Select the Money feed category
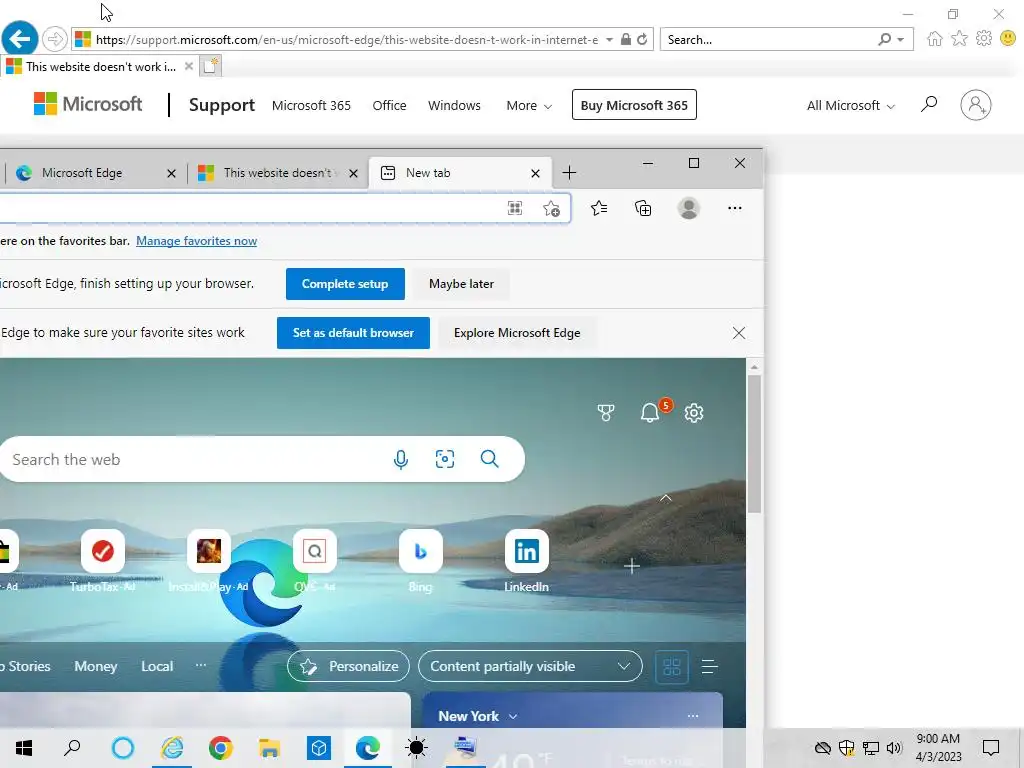Image resolution: width=1024 pixels, height=768 pixels. (95, 666)
